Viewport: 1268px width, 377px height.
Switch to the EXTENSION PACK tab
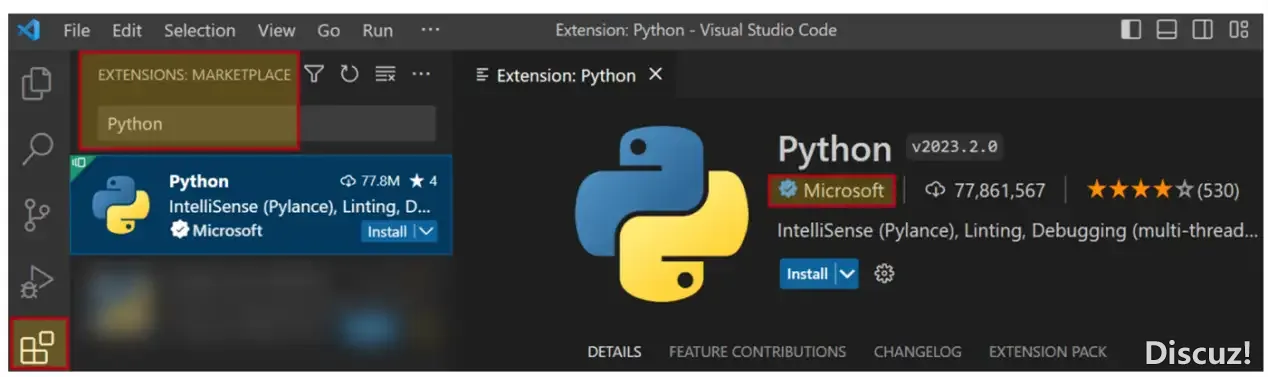coord(1048,352)
